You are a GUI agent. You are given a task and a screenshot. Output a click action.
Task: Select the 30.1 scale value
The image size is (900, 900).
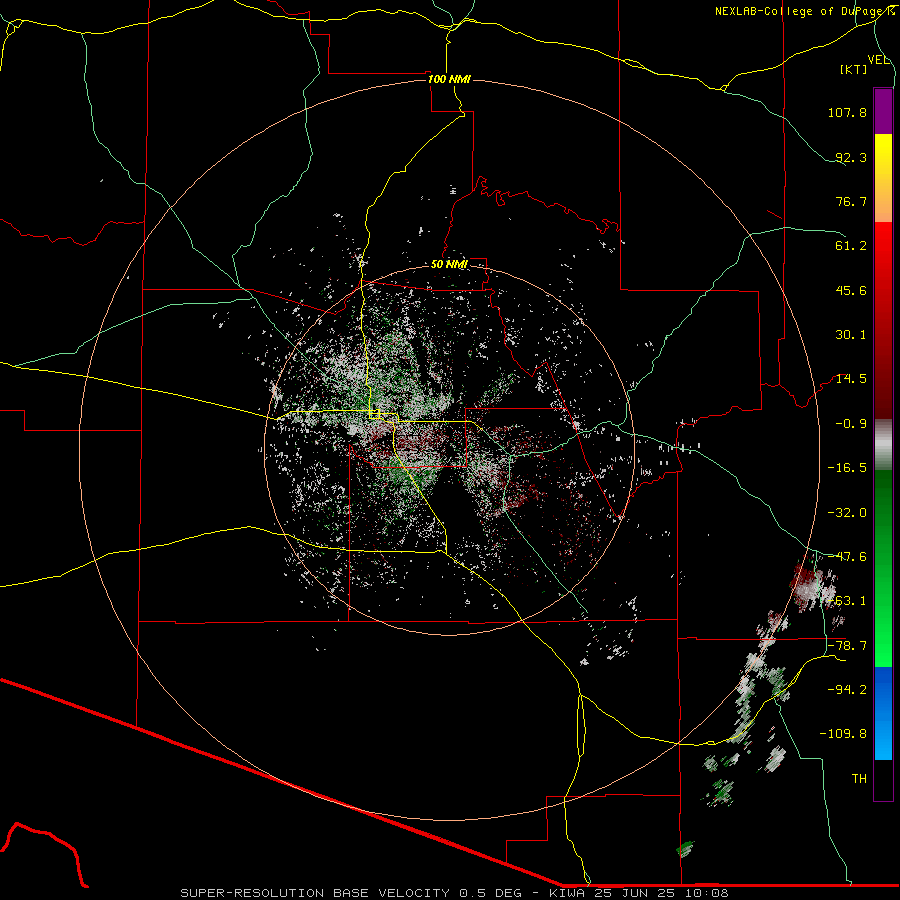click(851, 335)
